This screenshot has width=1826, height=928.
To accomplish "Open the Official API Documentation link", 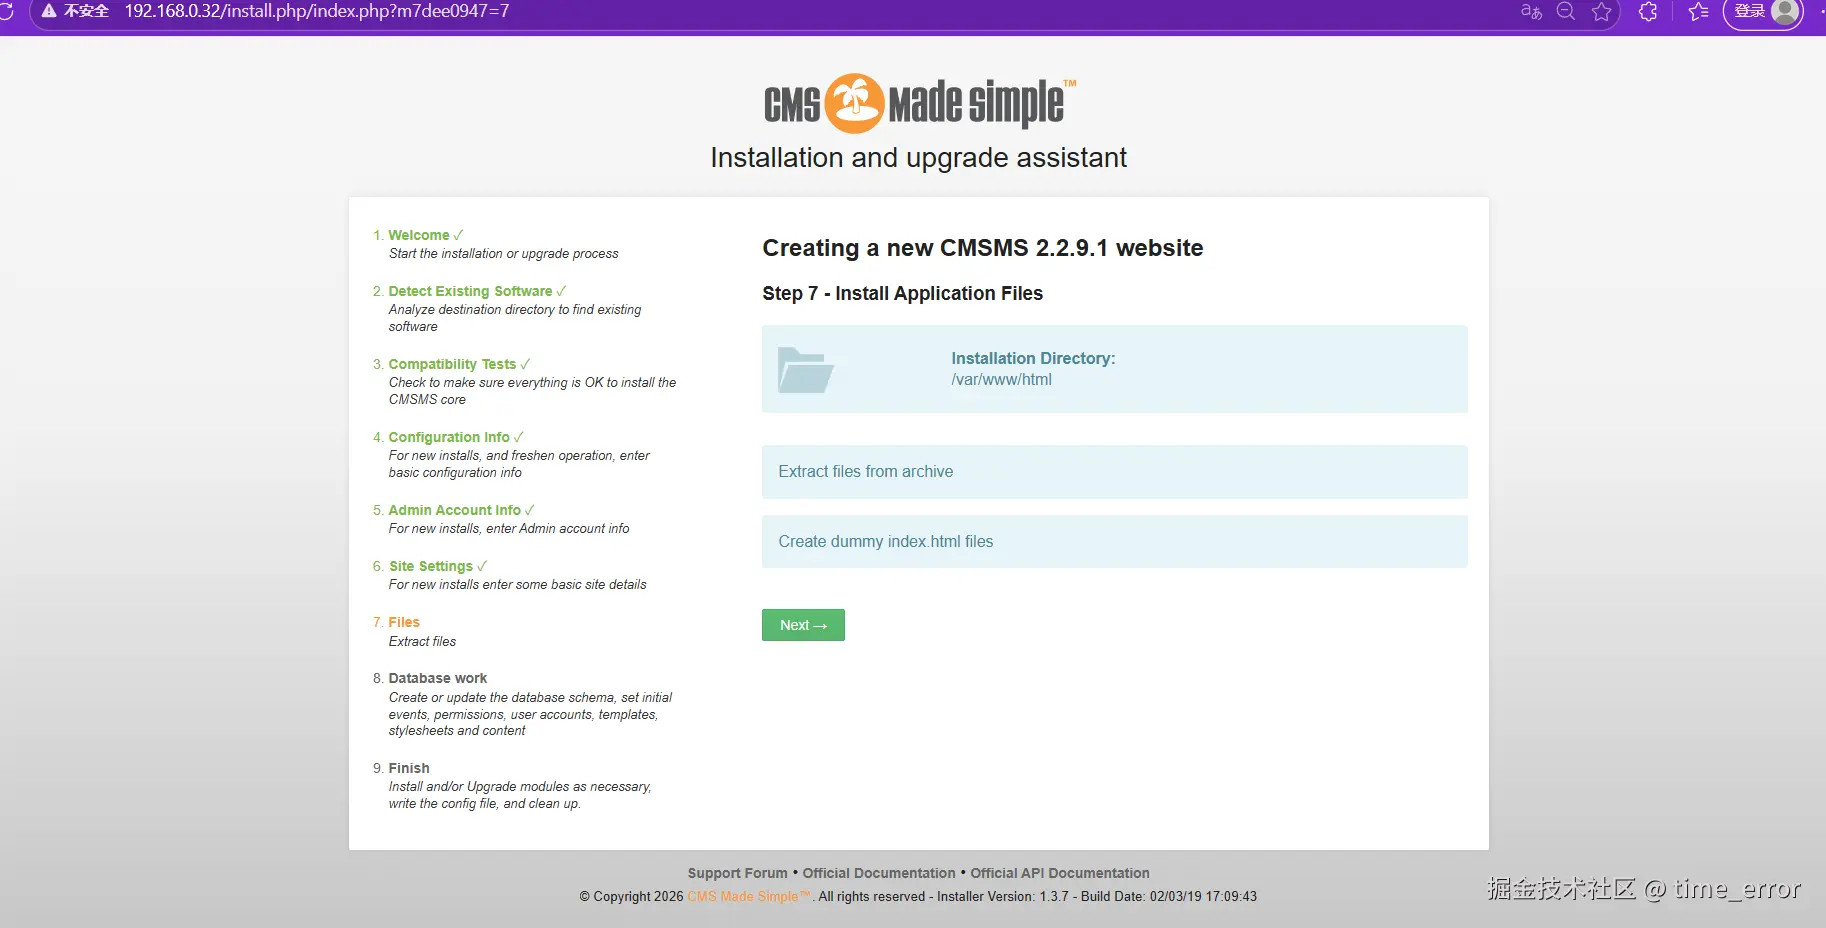I will [1059, 872].
